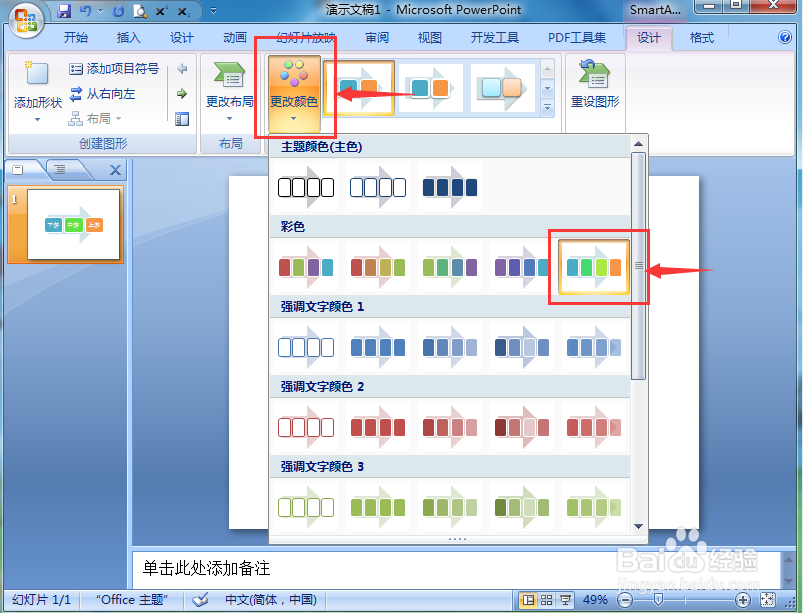Open print preview from quick access

[x=140, y=11]
